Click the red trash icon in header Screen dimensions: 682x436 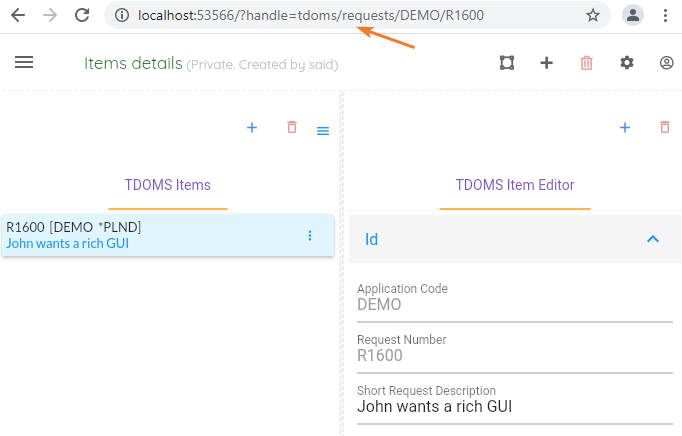click(x=586, y=63)
